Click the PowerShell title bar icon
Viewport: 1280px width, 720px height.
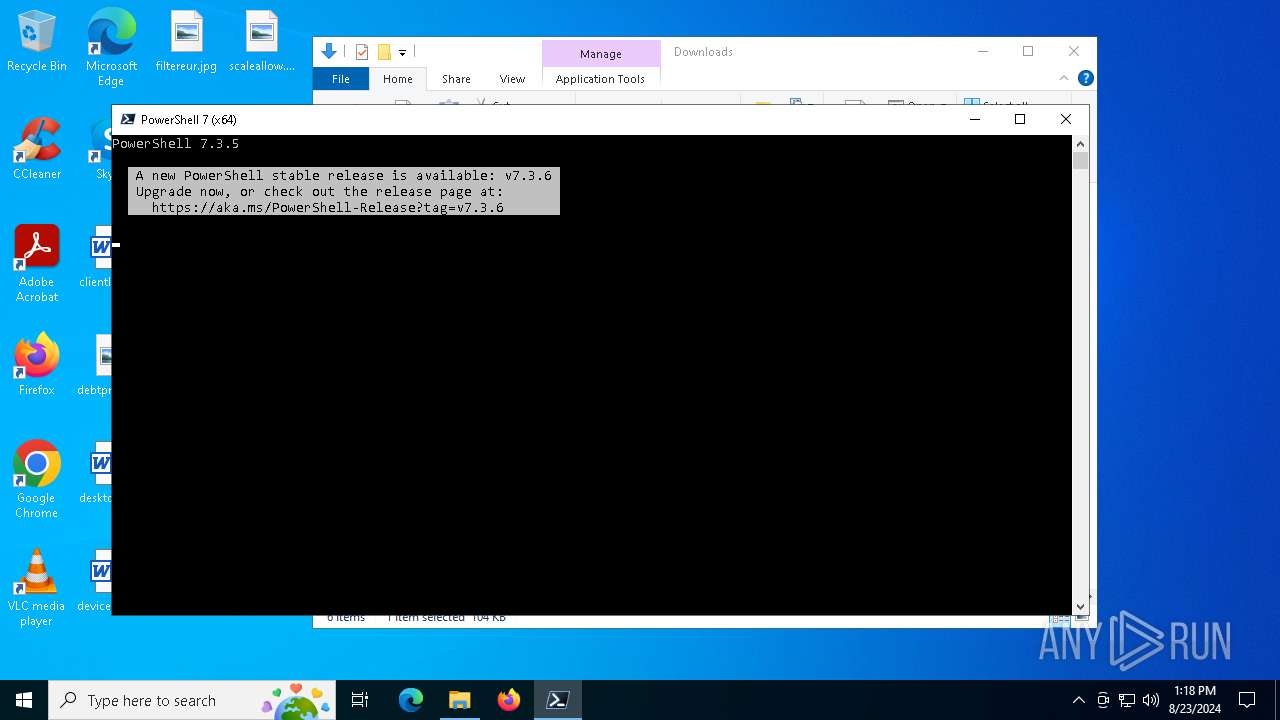(x=128, y=119)
